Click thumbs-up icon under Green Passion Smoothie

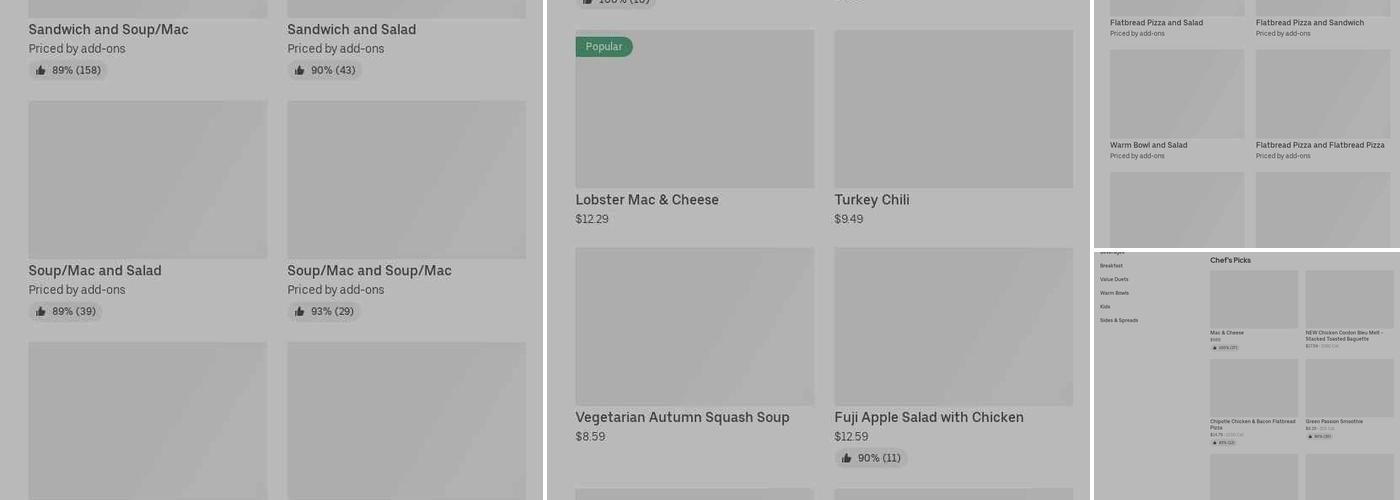click(x=1310, y=437)
